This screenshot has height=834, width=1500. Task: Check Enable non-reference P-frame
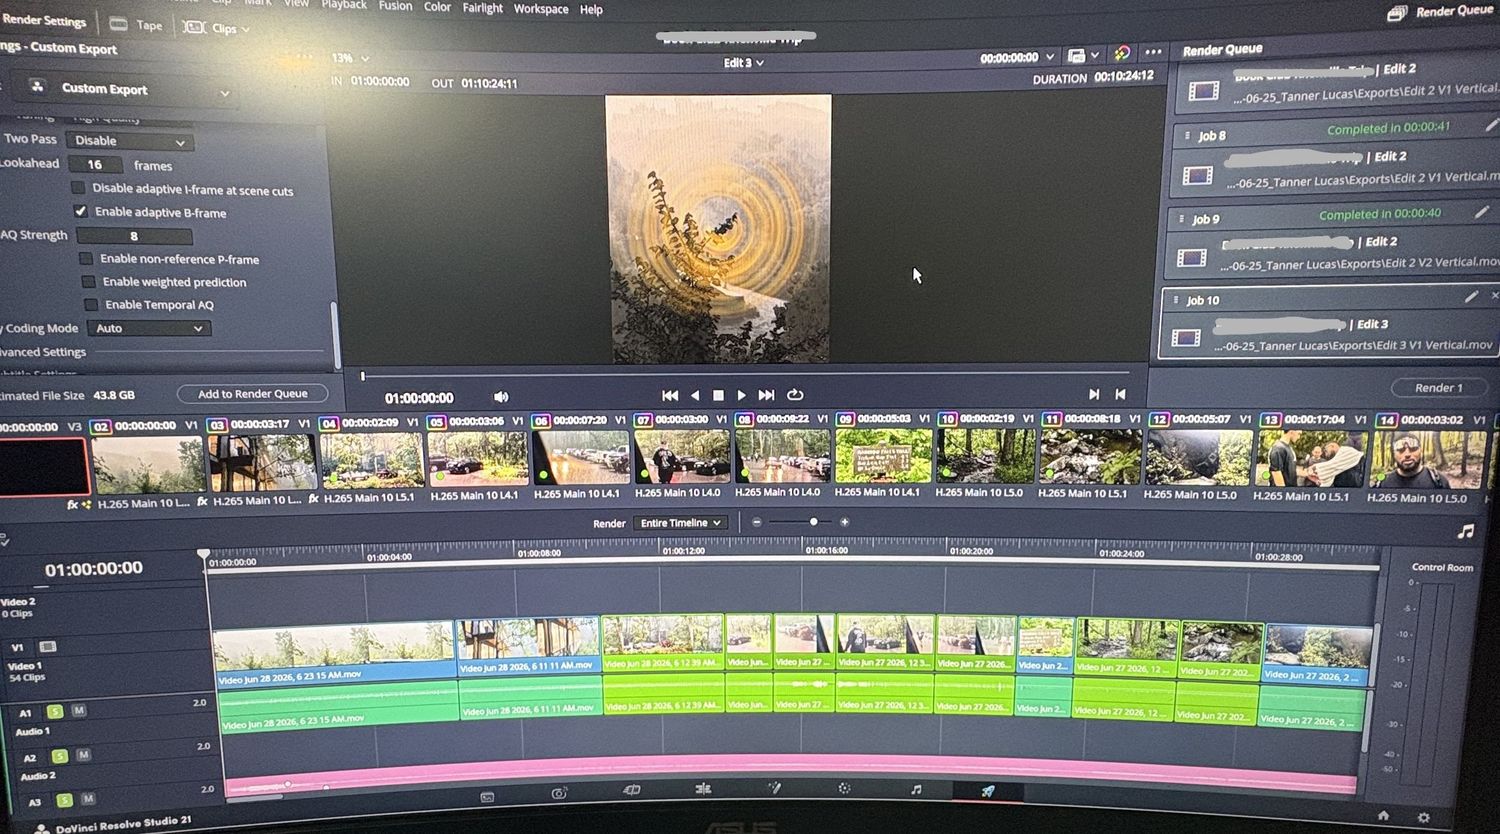86,258
